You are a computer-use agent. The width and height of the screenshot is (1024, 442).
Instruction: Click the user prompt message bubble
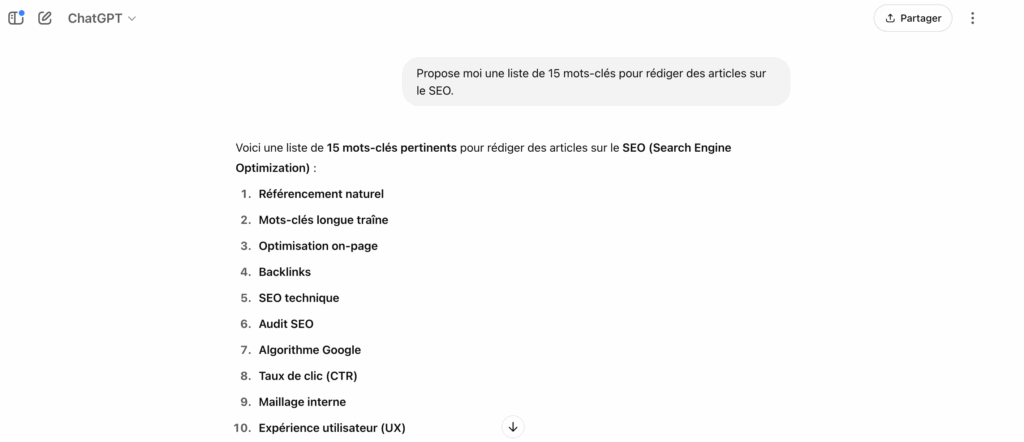596,81
